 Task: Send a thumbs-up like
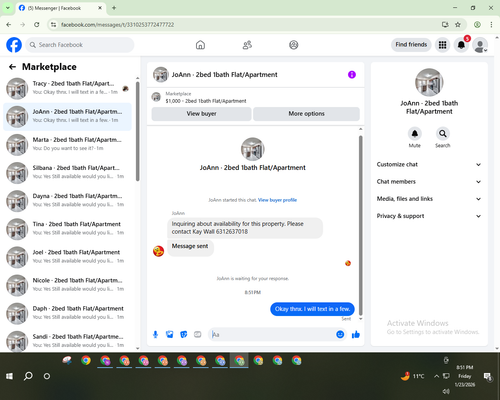(x=356, y=334)
